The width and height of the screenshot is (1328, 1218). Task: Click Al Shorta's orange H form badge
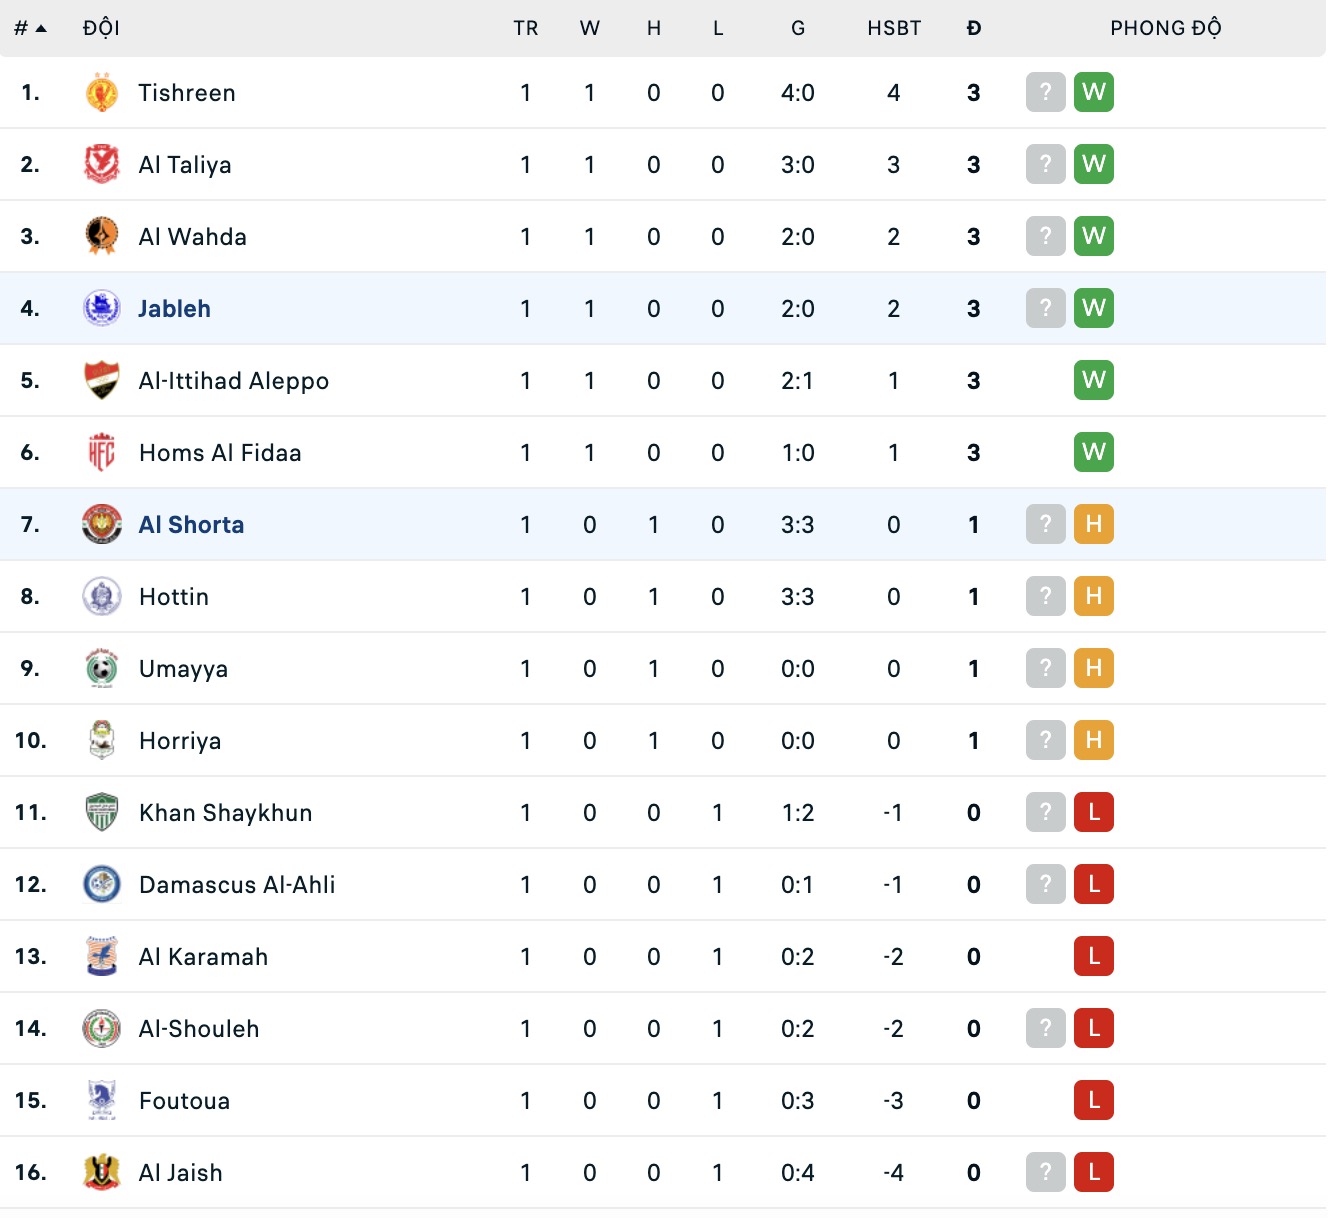[x=1093, y=525]
